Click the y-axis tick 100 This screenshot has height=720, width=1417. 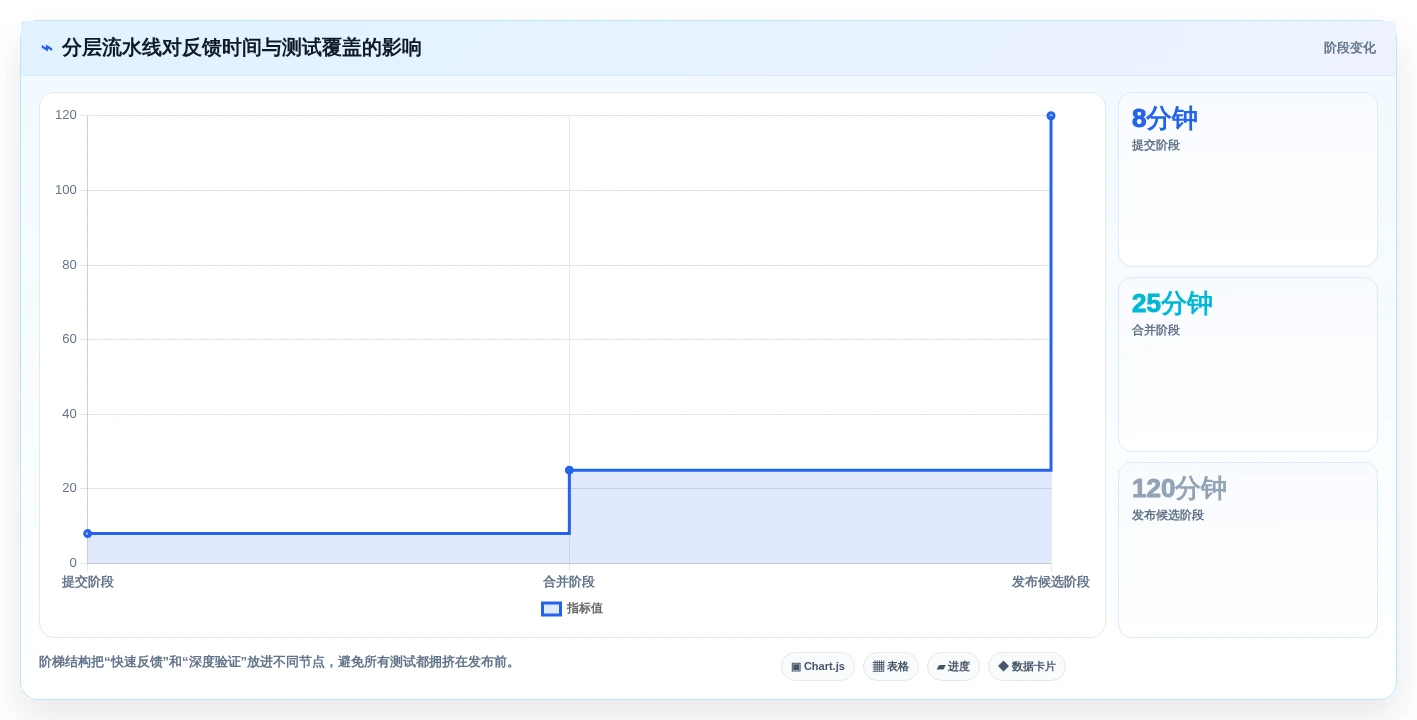tap(66, 190)
